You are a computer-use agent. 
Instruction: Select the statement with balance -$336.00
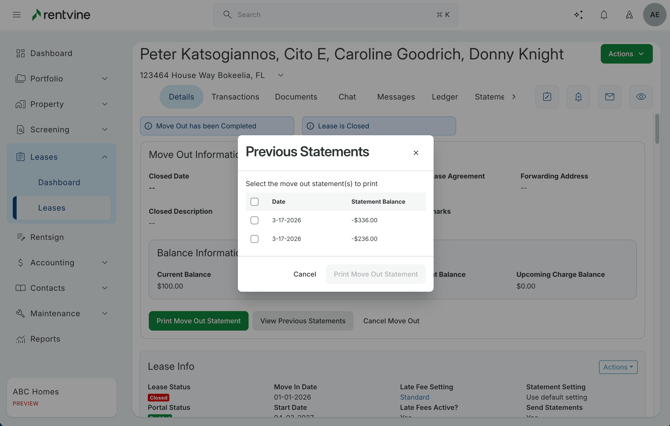click(x=254, y=220)
